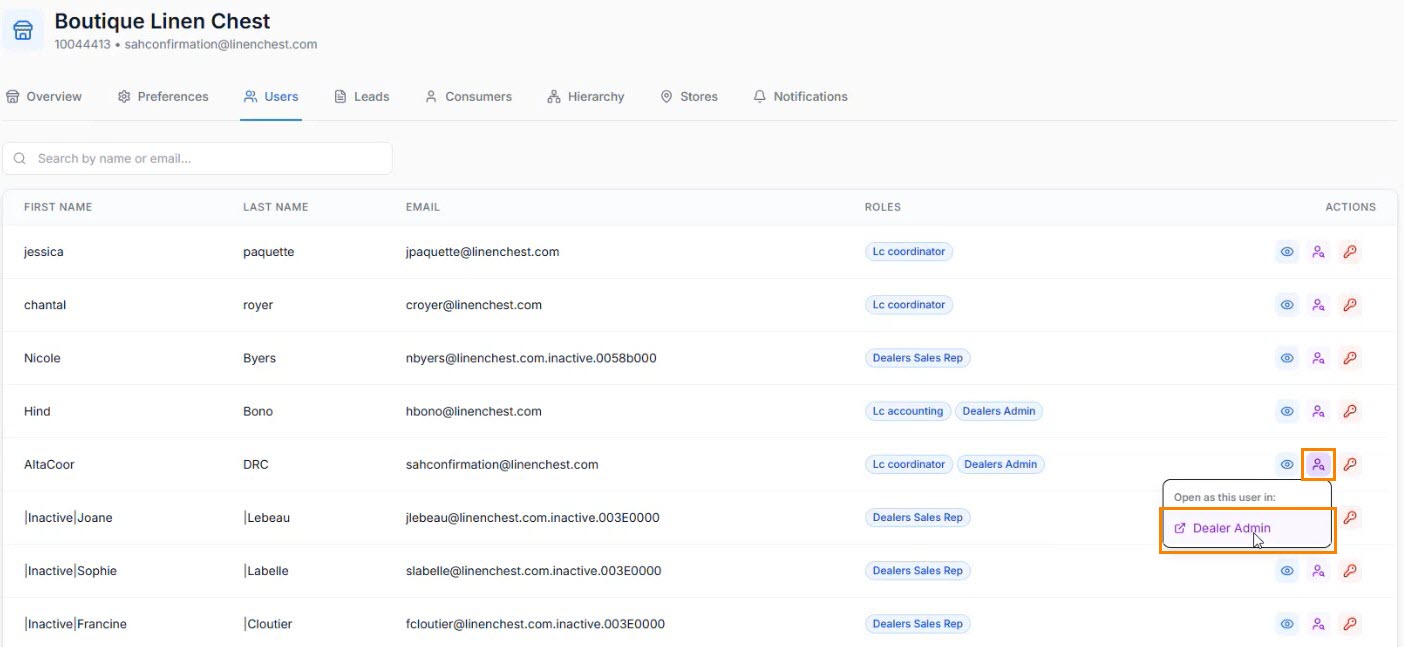This screenshot has width=1404, height=647.
Task: Click impersonate user icon for Hind Bono
Action: coord(1318,411)
